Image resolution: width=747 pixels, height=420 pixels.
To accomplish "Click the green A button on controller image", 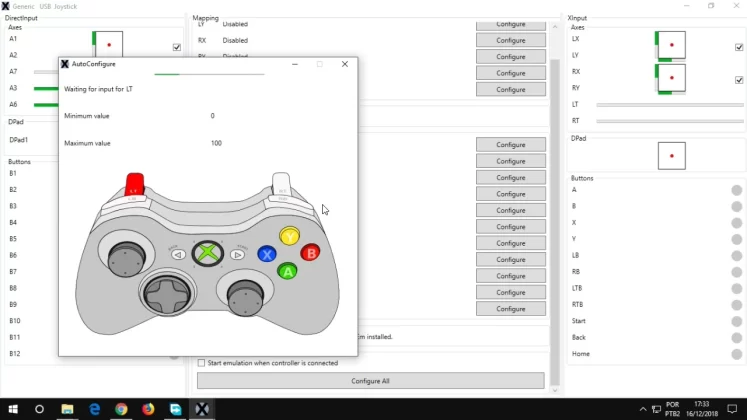I will 287,271.
